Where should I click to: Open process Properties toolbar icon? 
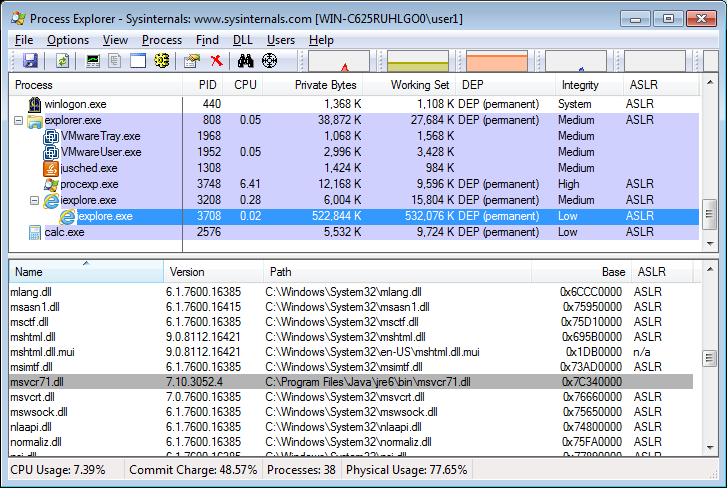[x=192, y=61]
